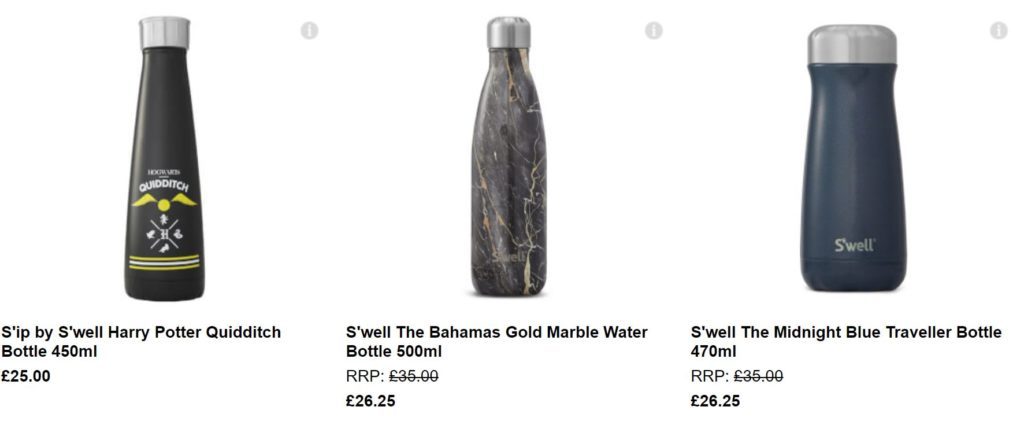Click silver cap of the Quidditch bottle
1024x429 pixels.
click(x=164, y=32)
